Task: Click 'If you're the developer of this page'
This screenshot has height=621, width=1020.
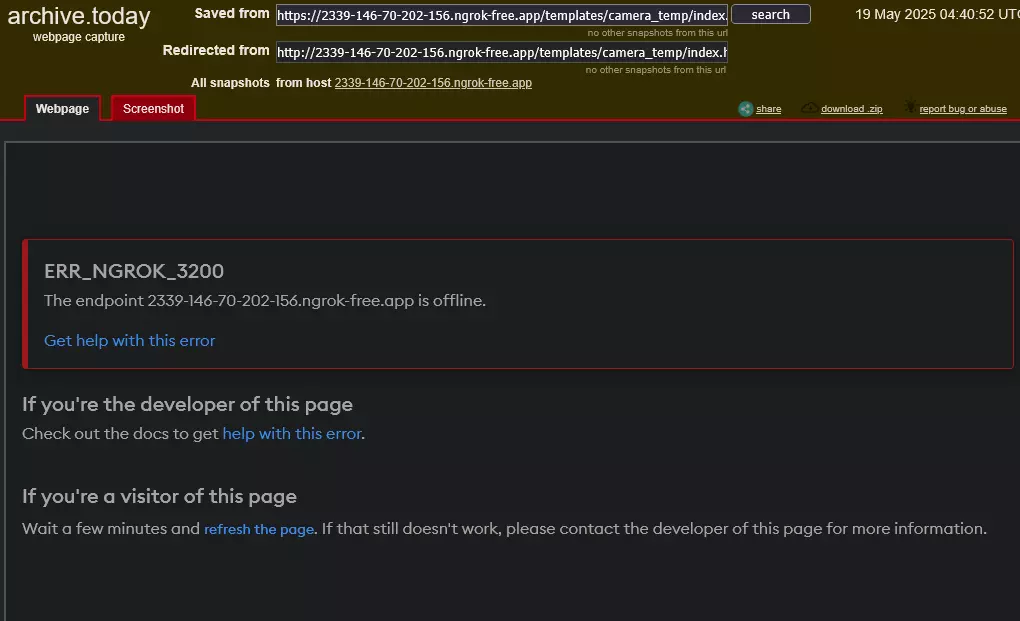Action: pyautogui.click(x=187, y=404)
